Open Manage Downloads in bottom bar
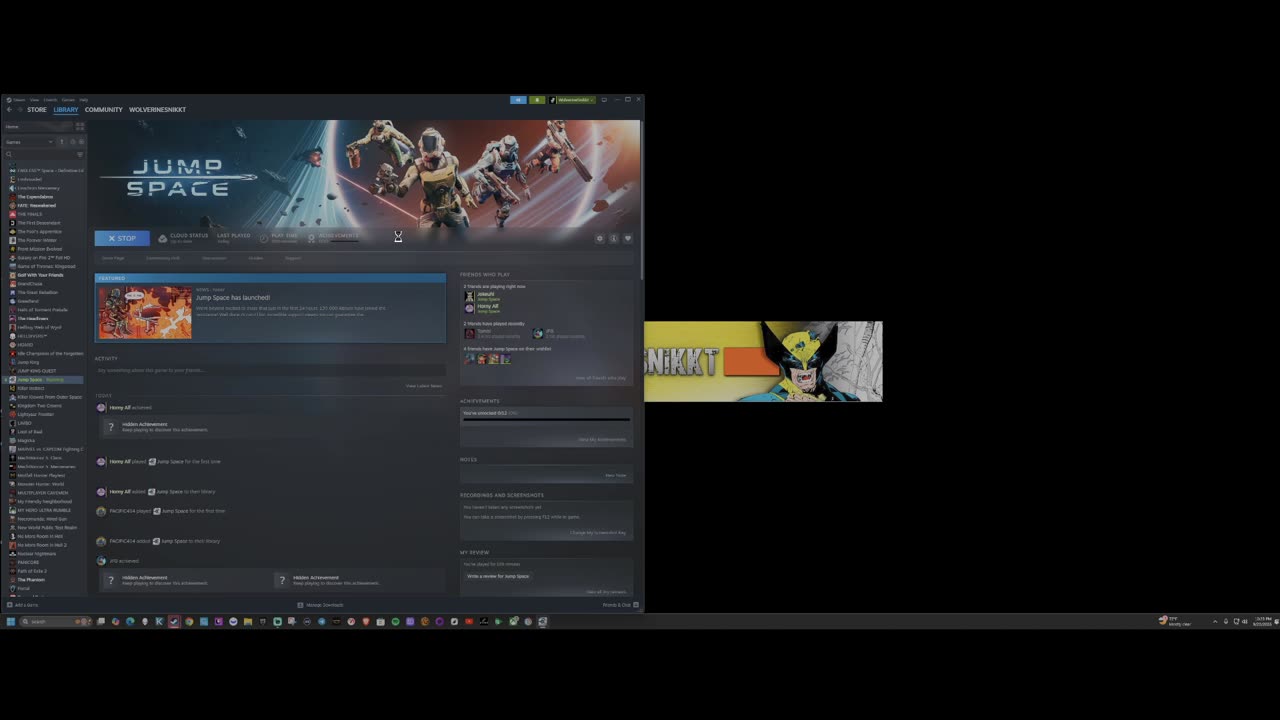This screenshot has width=1280, height=720. (x=321, y=605)
